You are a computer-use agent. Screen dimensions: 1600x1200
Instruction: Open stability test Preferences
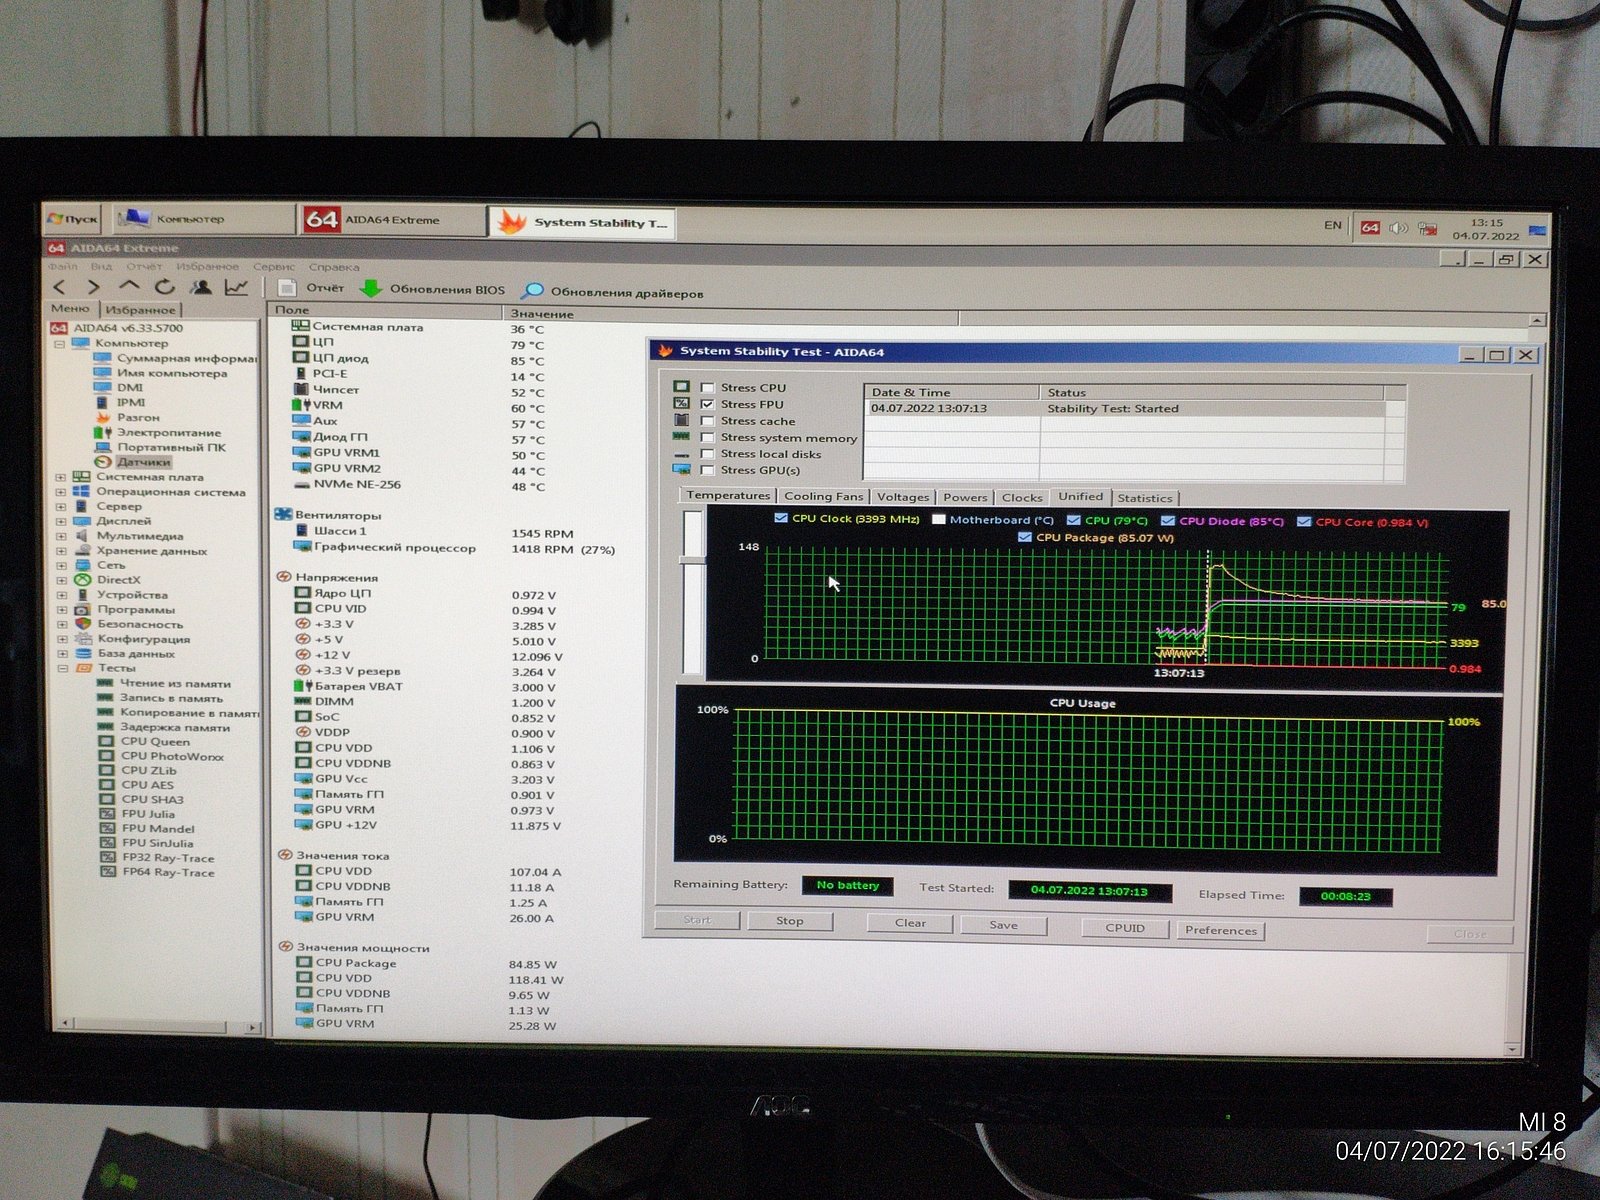(1221, 930)
